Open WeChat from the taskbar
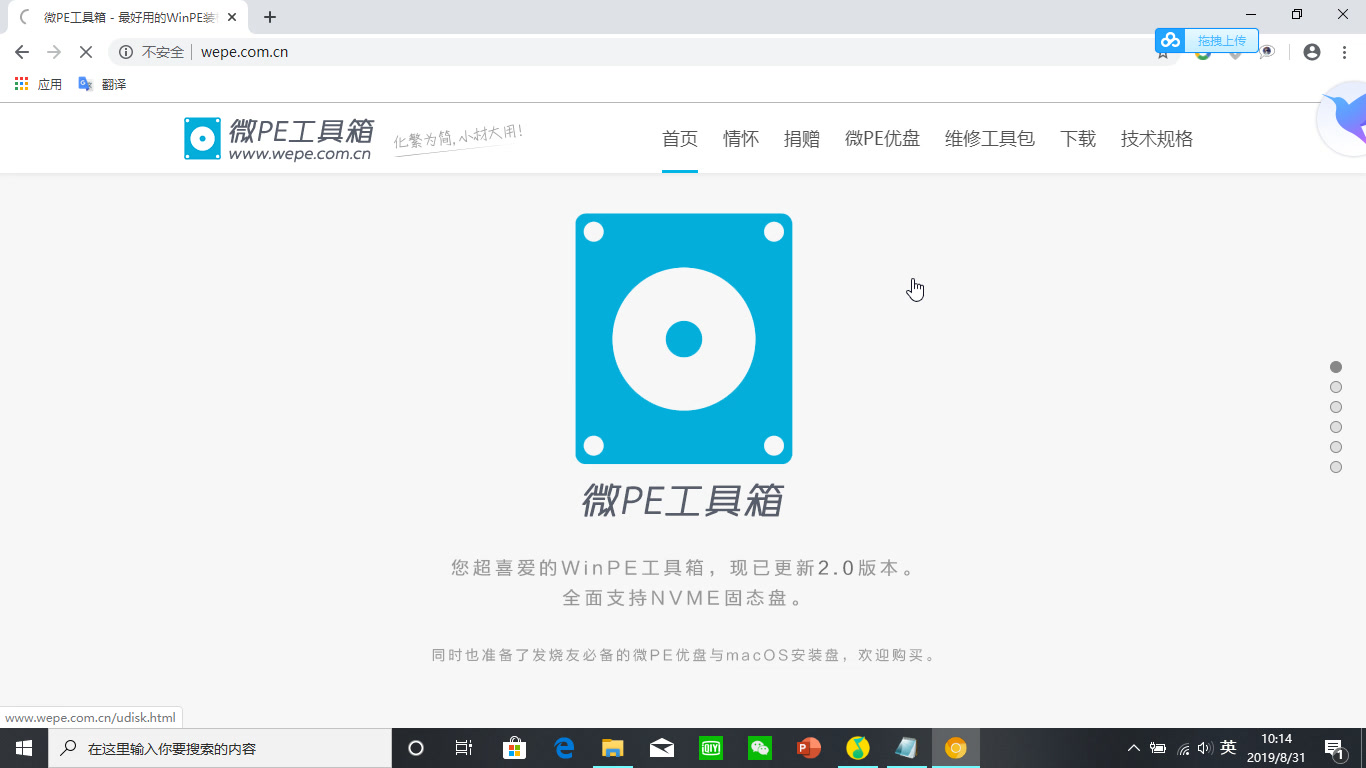Image resolution: width=1366 pixels, height=768 pixels. pos(759,747)
